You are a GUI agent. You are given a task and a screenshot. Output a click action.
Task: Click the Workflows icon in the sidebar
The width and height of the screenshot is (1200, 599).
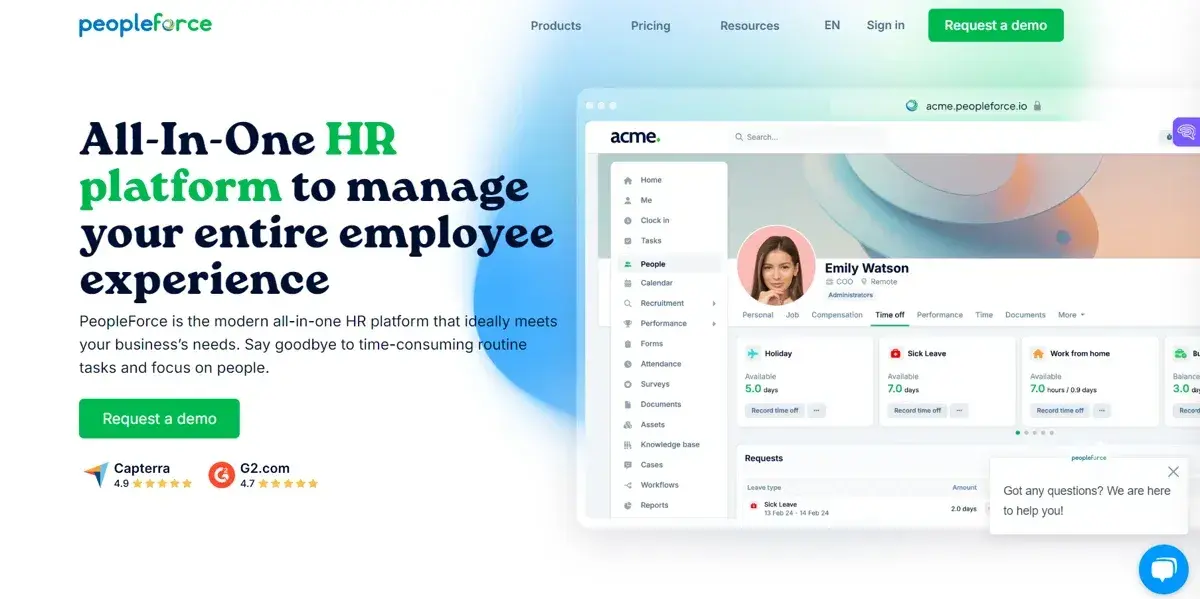(628, 484)
